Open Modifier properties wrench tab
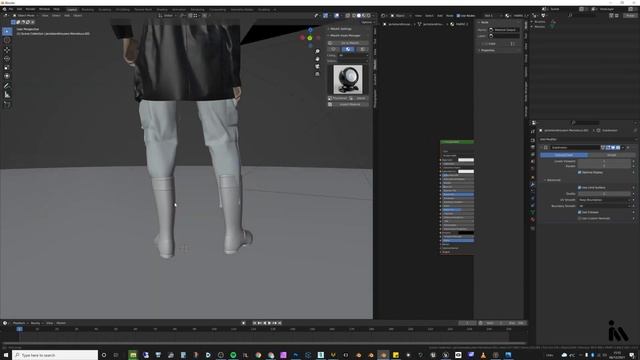640x360 pixels. point(533,184)
